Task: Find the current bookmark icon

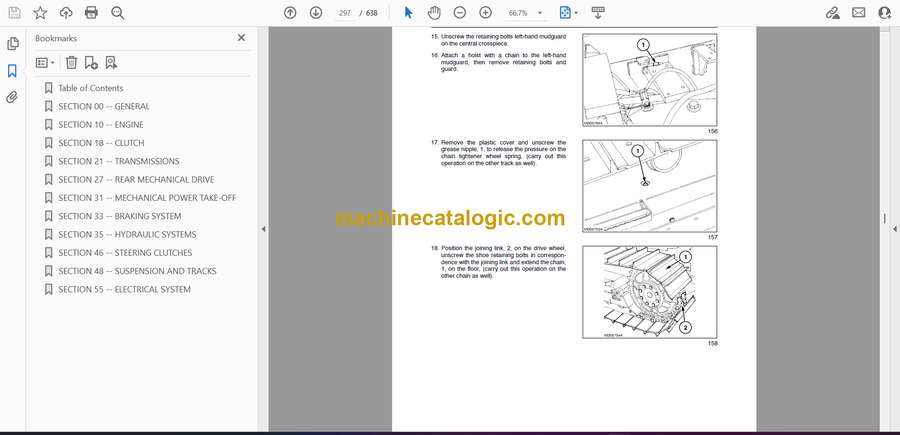Action: tap(111, 63)
